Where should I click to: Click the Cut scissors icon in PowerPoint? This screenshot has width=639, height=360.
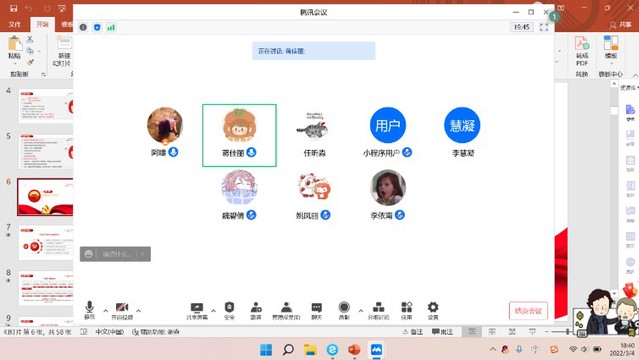coord(30,39)
